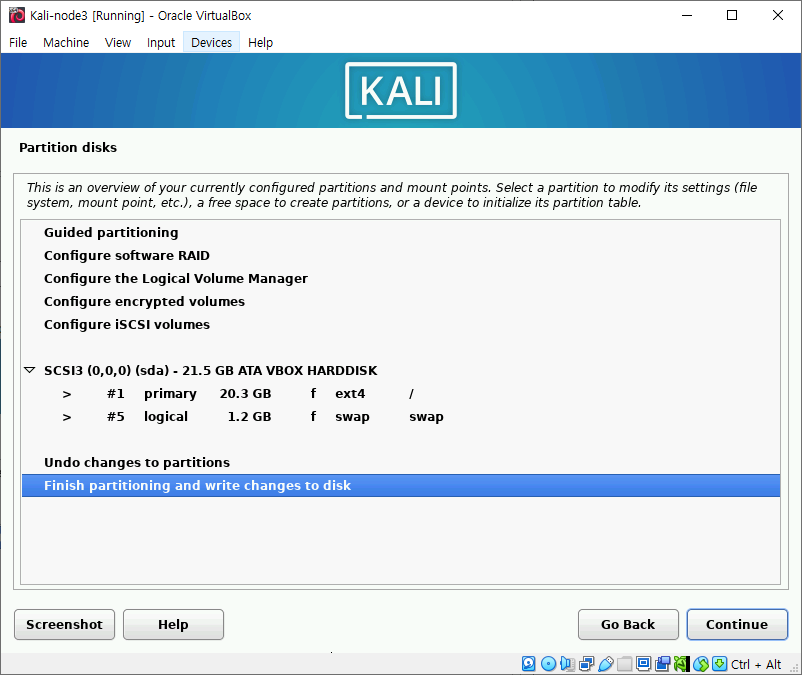Open the Input menu

tap(161, 42)
